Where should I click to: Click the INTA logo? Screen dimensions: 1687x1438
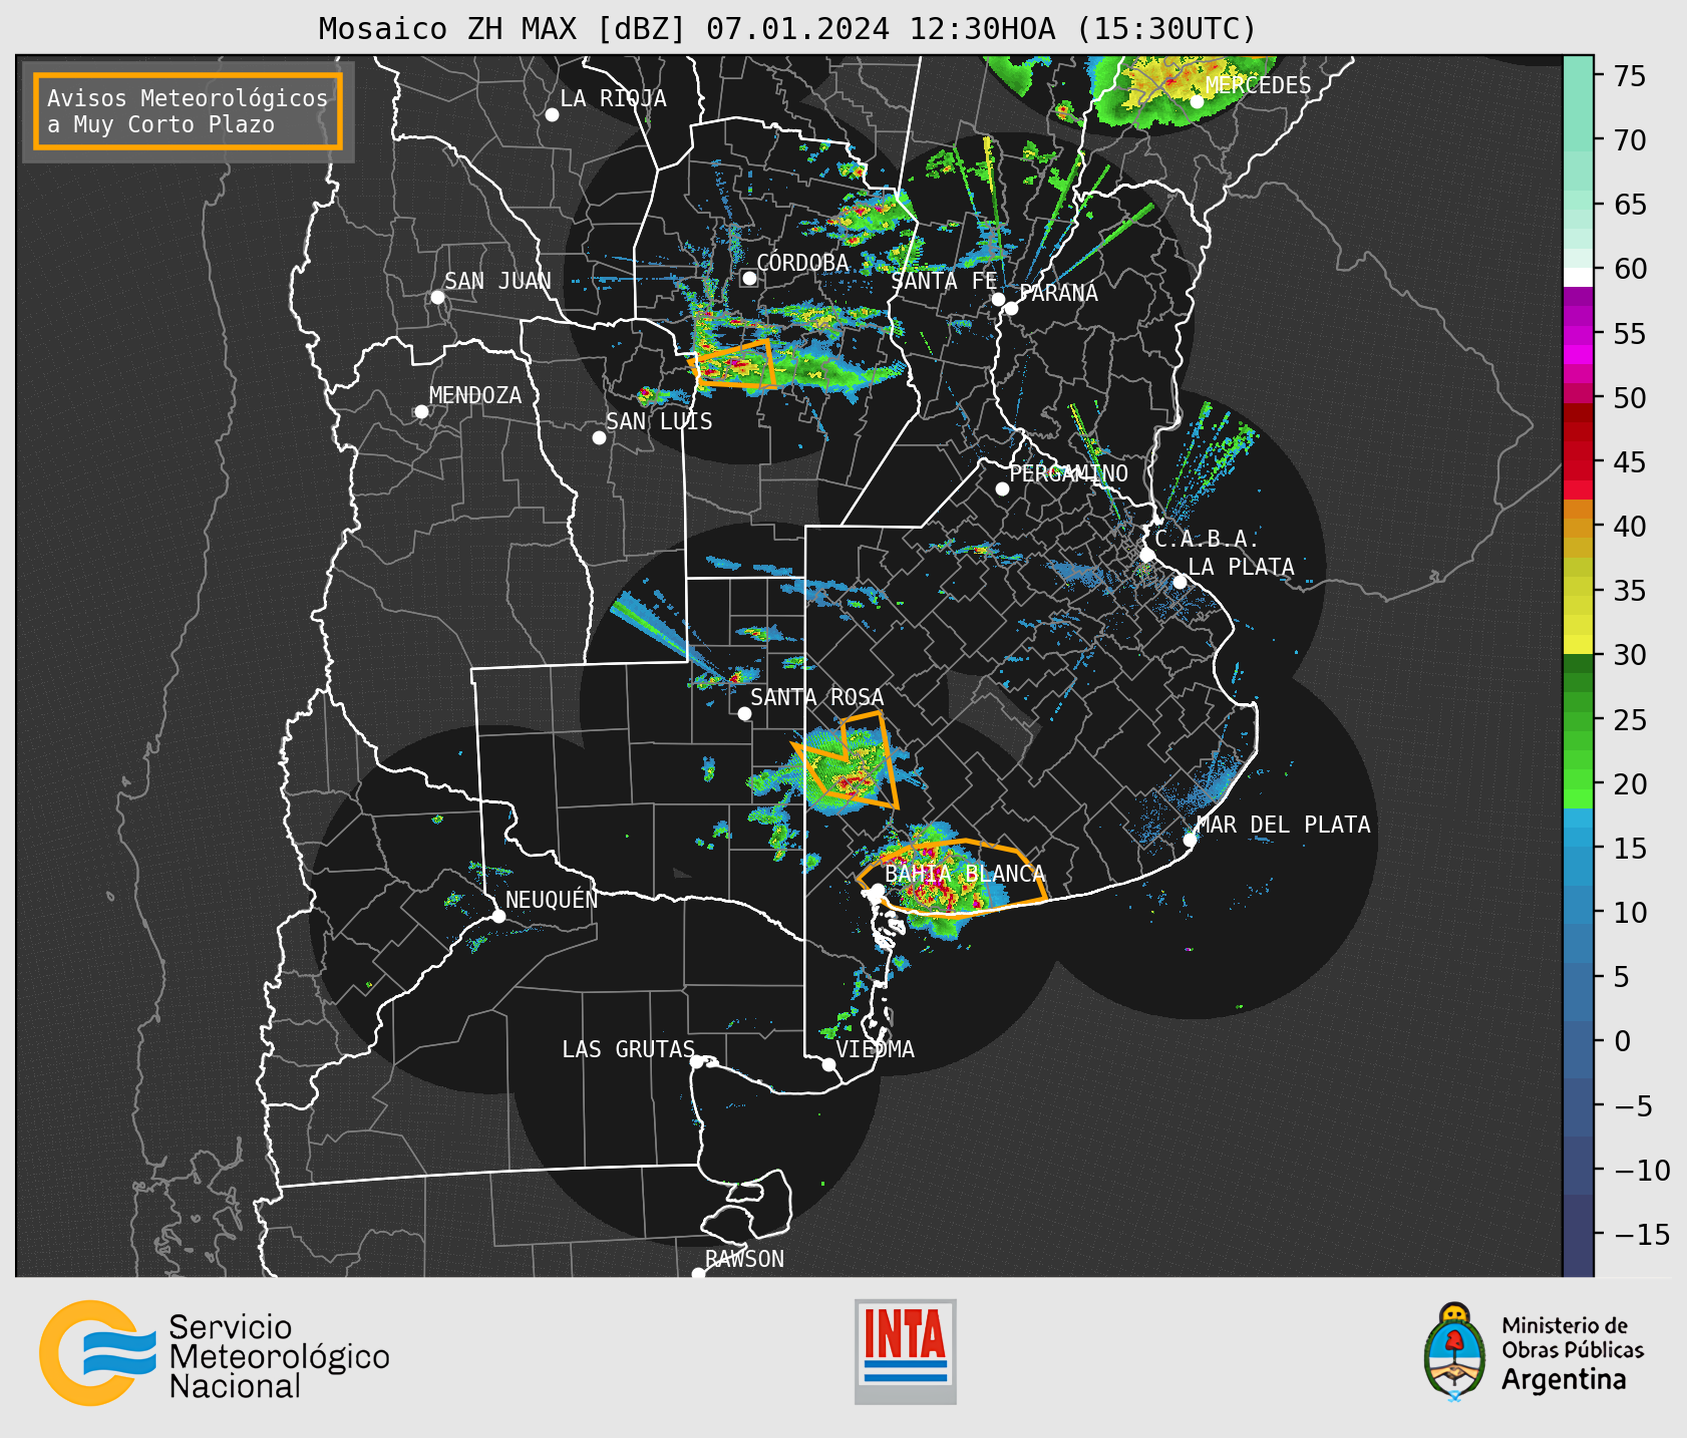coord(905,1351)
